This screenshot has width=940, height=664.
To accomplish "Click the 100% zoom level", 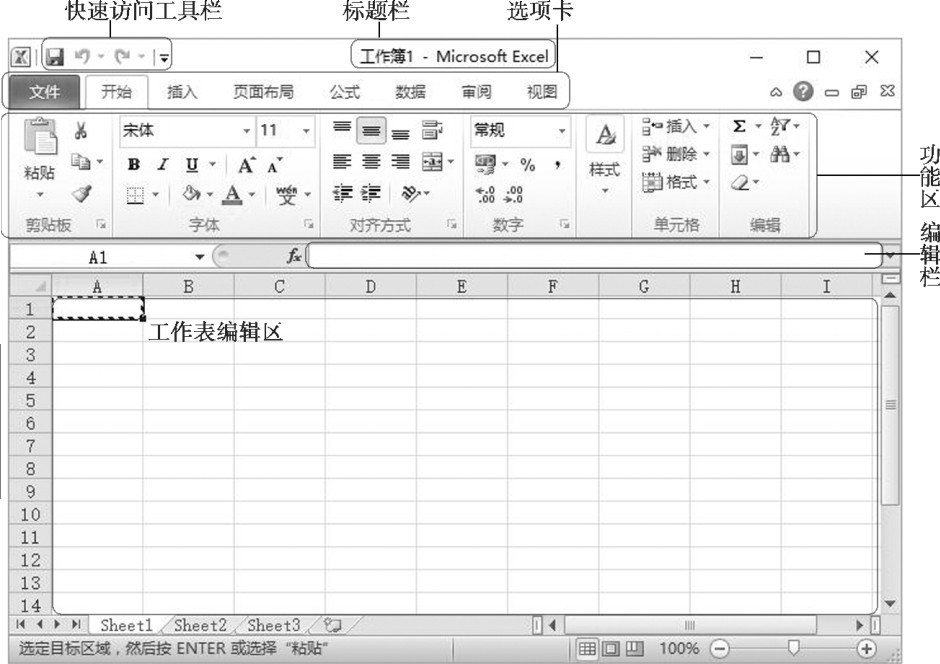I will coord(679,648).
